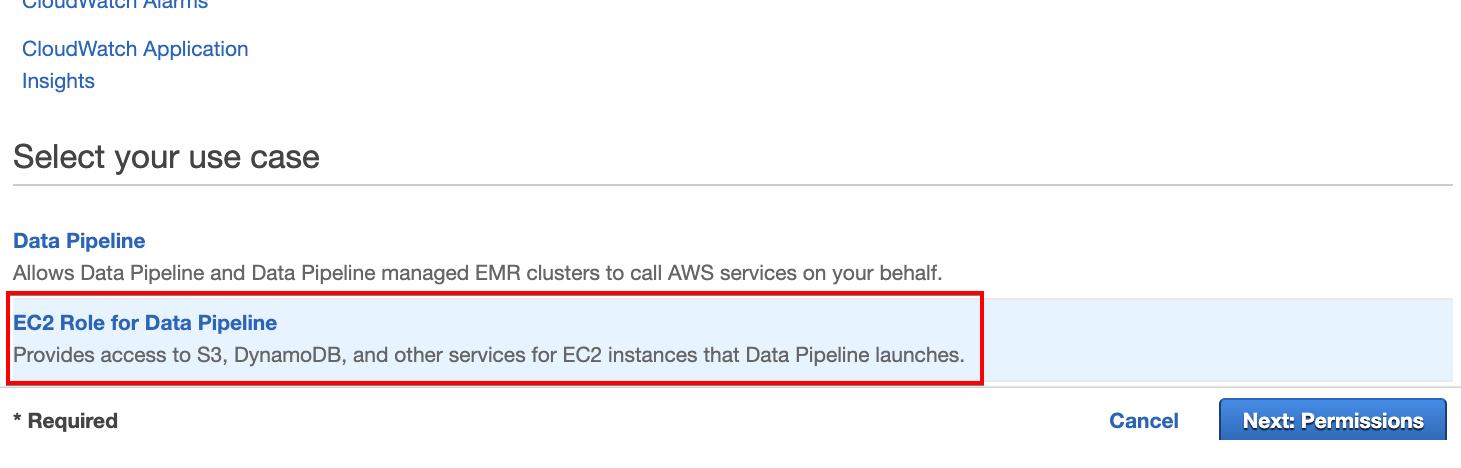Click the '* Required' label
Screen dimensions: 1461x468
[x=65, y=421]
